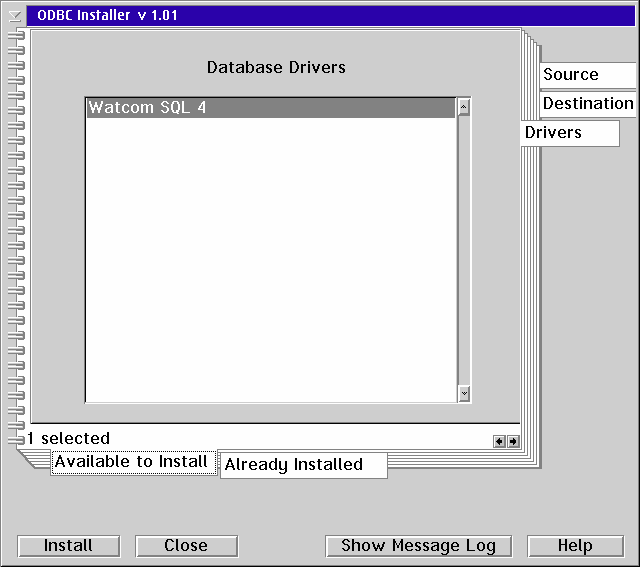Go to previous notebook page with left arrow
The image size is (640, 567).
[499, 441]
